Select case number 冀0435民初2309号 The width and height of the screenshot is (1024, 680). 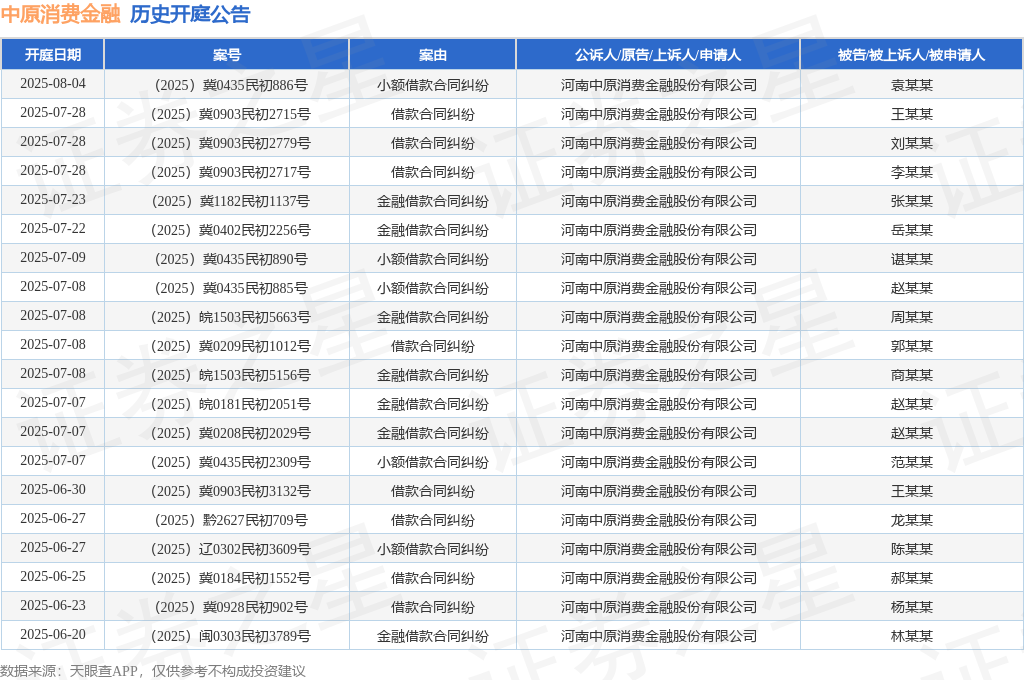[231, 462]
